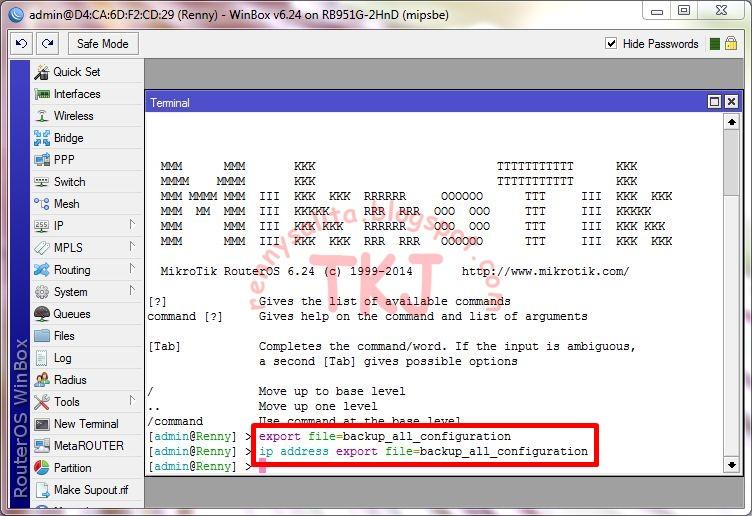Click Make Supout.rif file icon
This screenshot has width=752, height=516.
tap(42, 490)
